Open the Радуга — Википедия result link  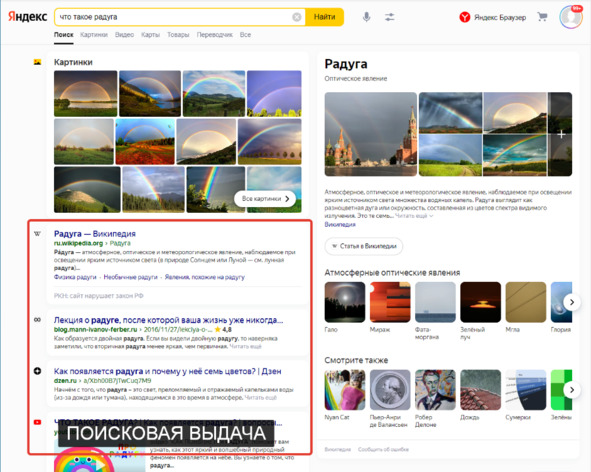pyautogui.click(x=95, y=234)
